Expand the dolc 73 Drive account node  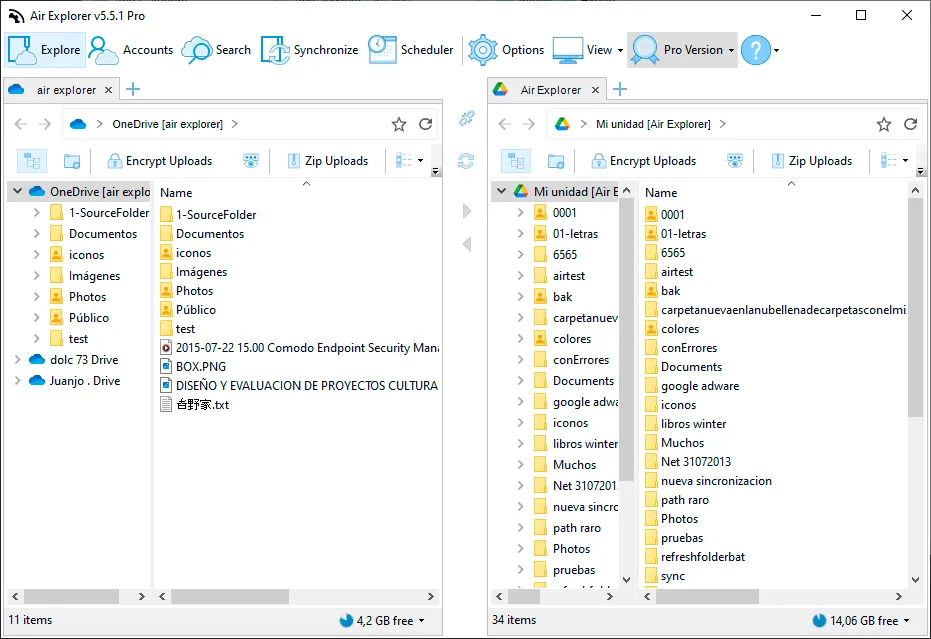coord(18,359)
